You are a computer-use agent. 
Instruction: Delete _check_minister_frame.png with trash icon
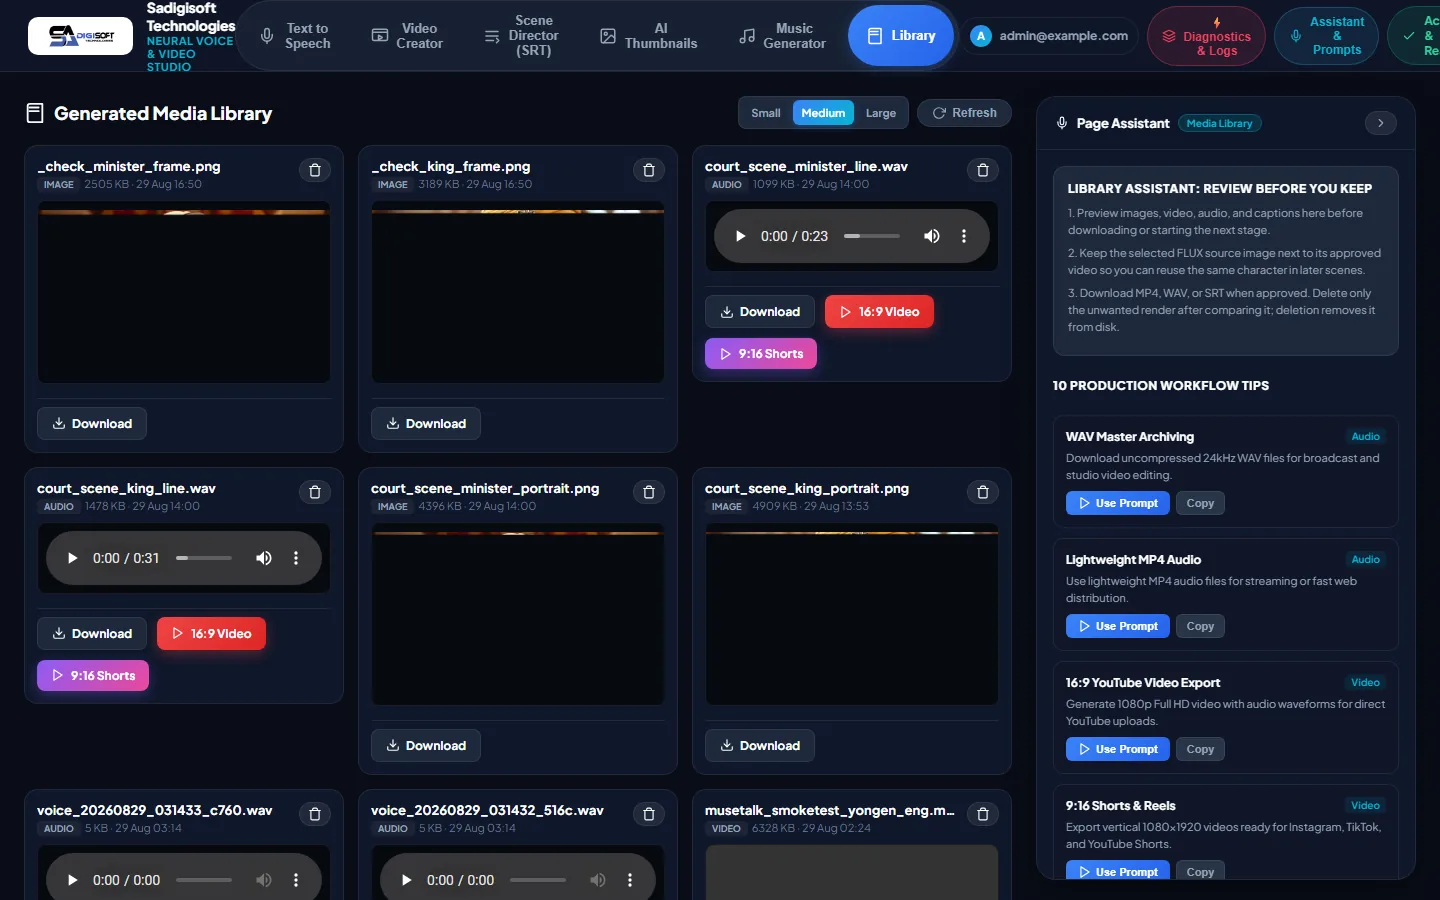coord(315,170)
